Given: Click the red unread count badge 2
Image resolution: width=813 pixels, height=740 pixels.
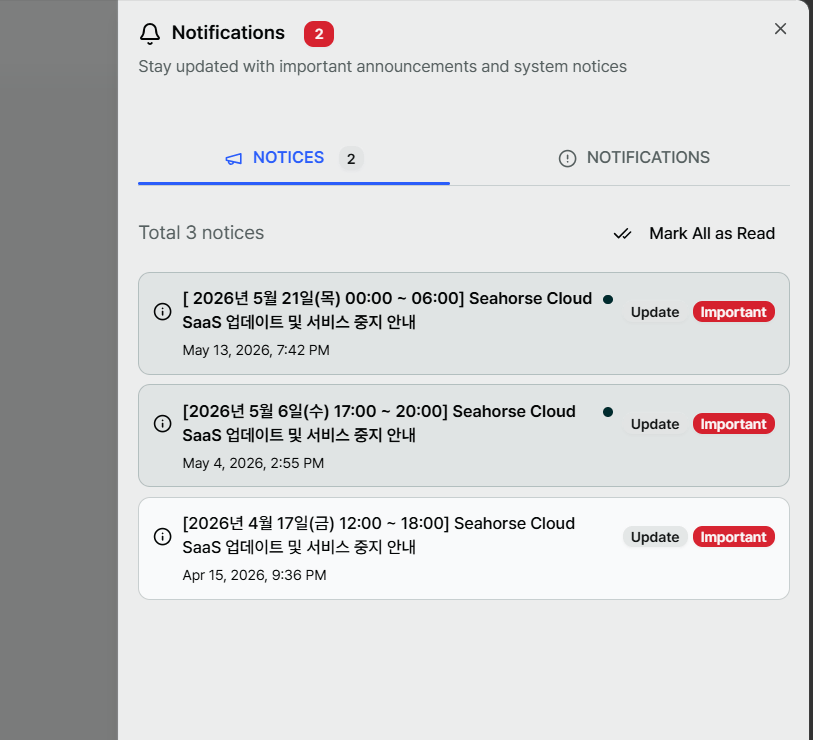Looking at the screenshot, I should pos(319,34).
